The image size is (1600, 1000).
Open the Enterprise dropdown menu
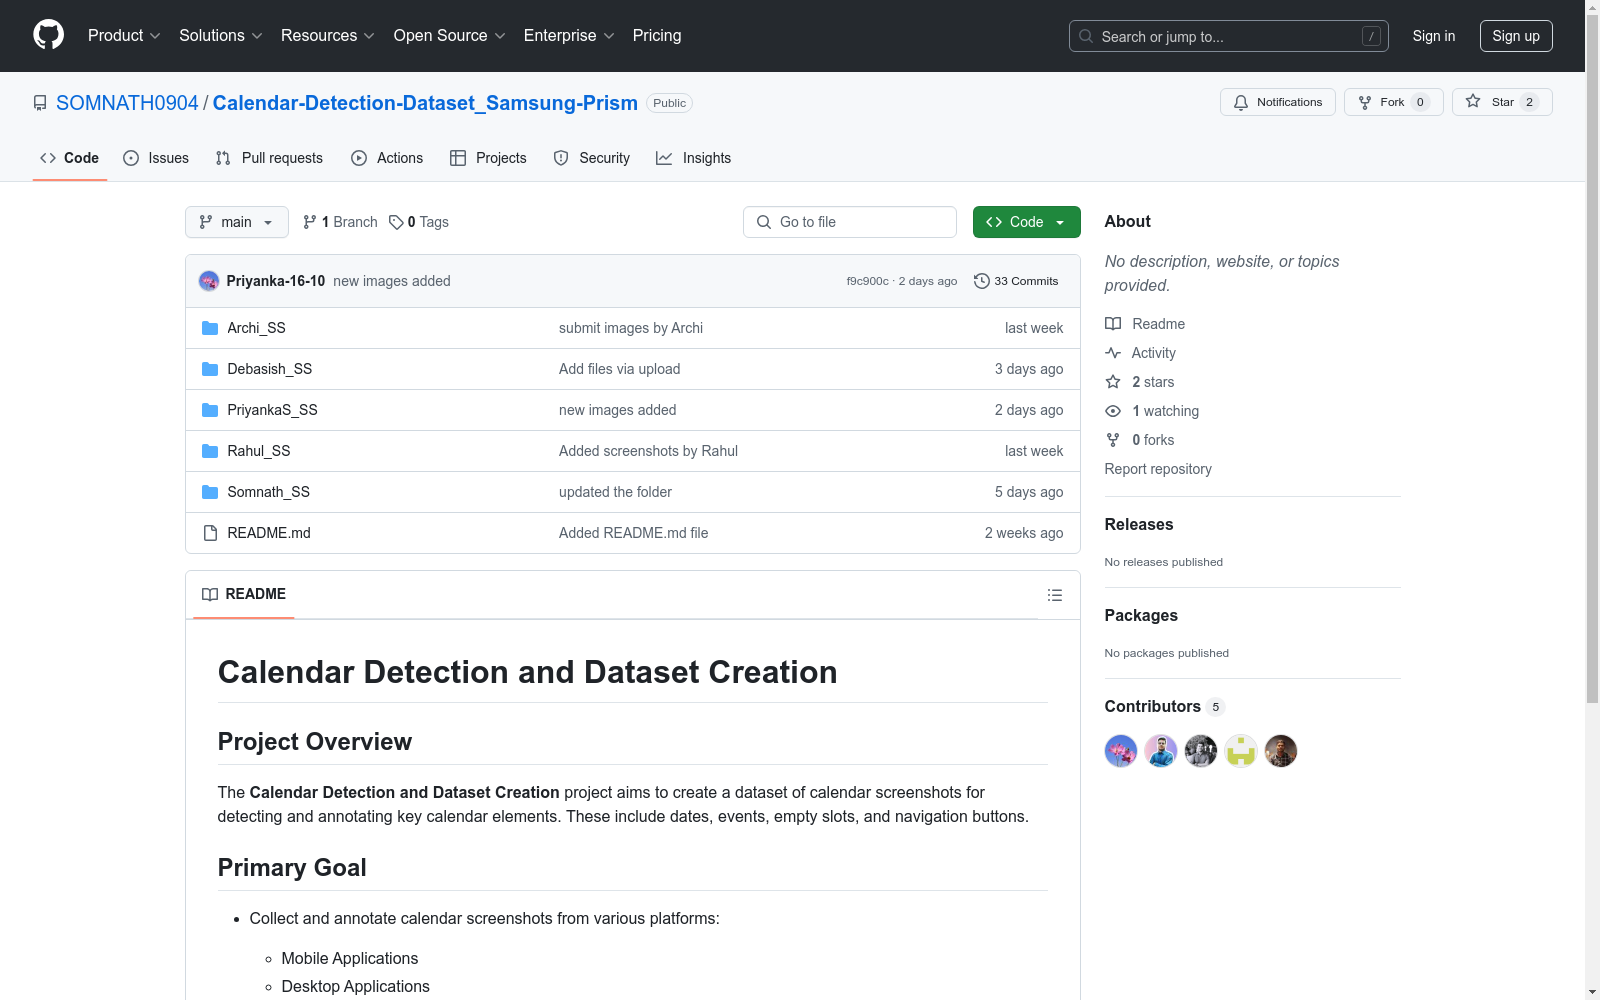coord(569,35)
